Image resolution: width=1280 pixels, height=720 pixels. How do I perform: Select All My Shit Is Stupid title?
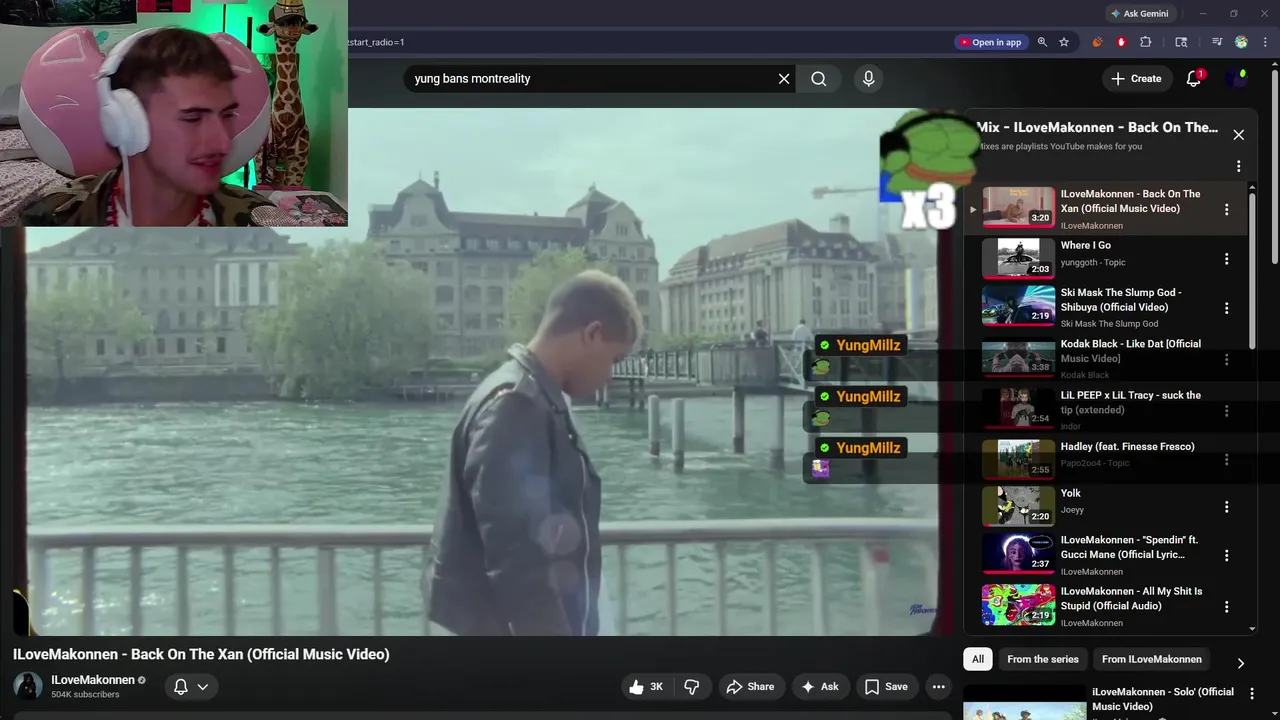[x=1131, y=598]
